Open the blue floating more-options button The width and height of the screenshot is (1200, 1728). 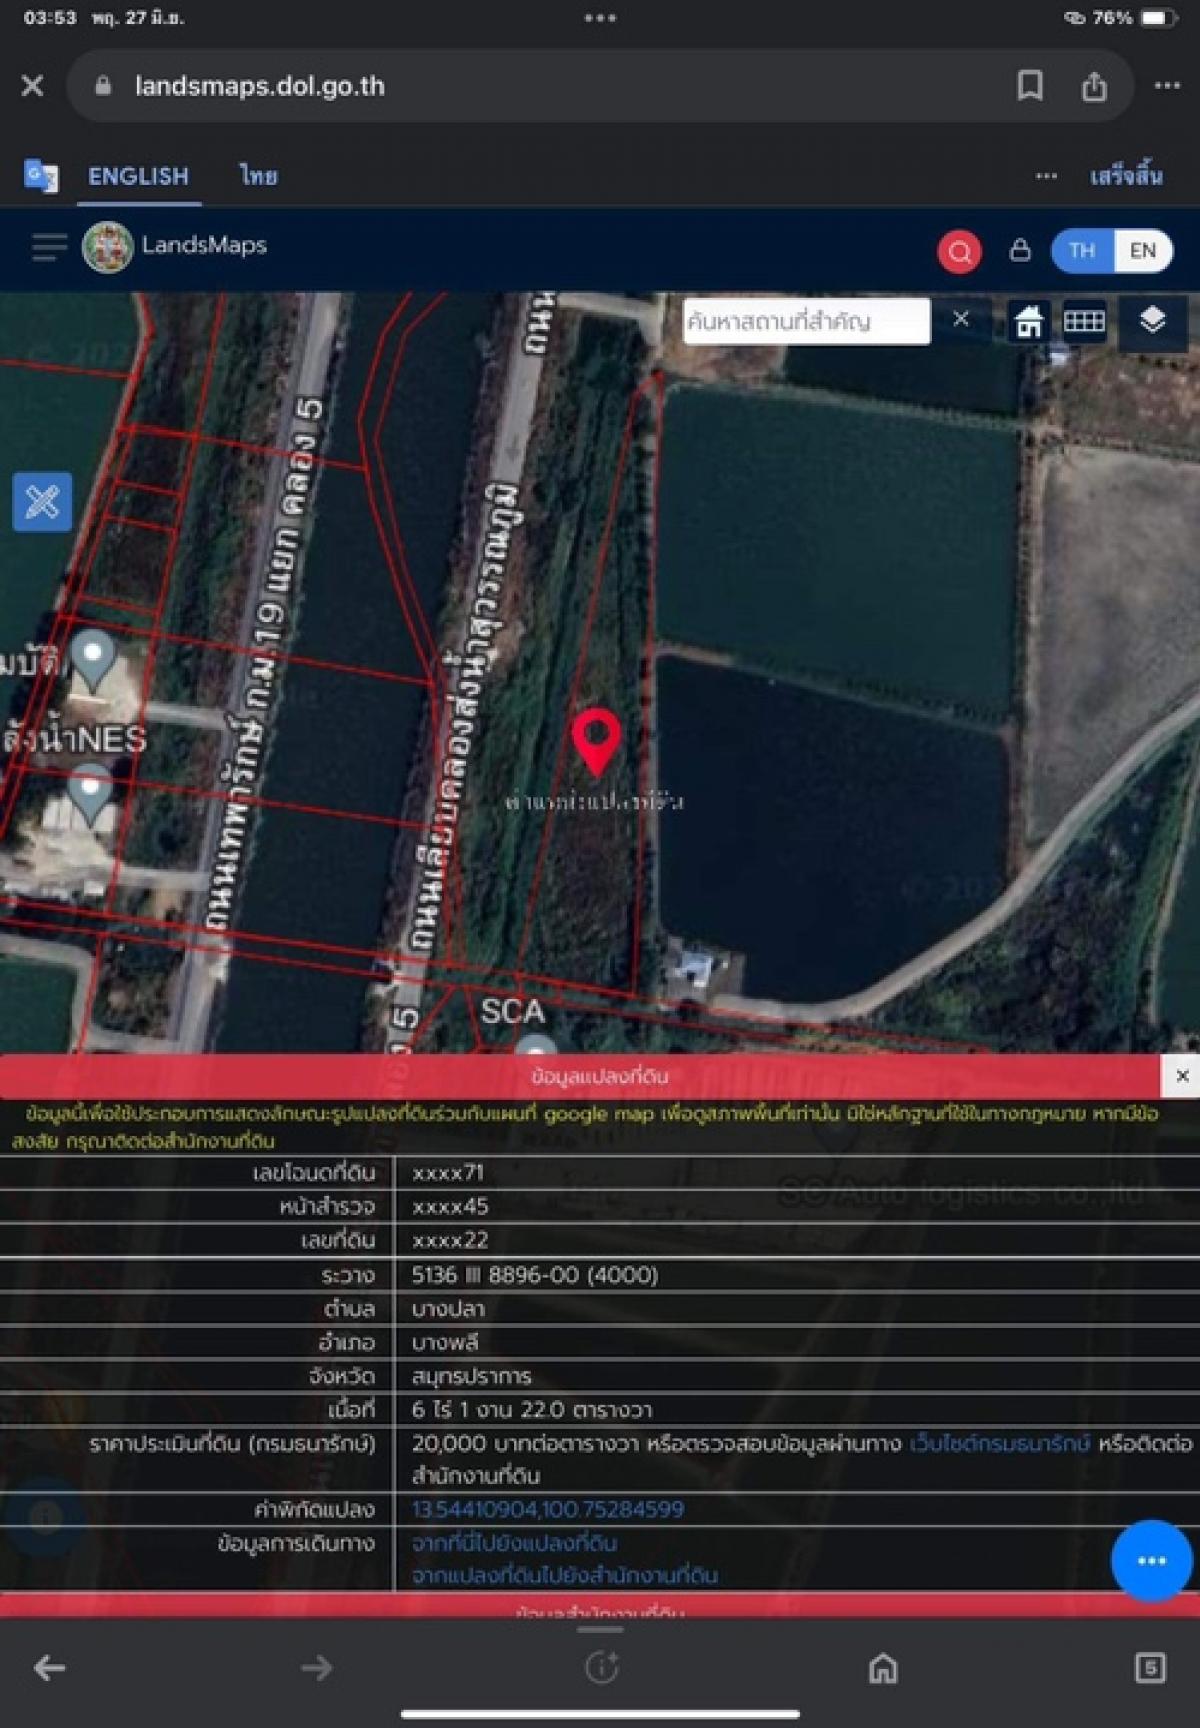coord(1150,1560)
